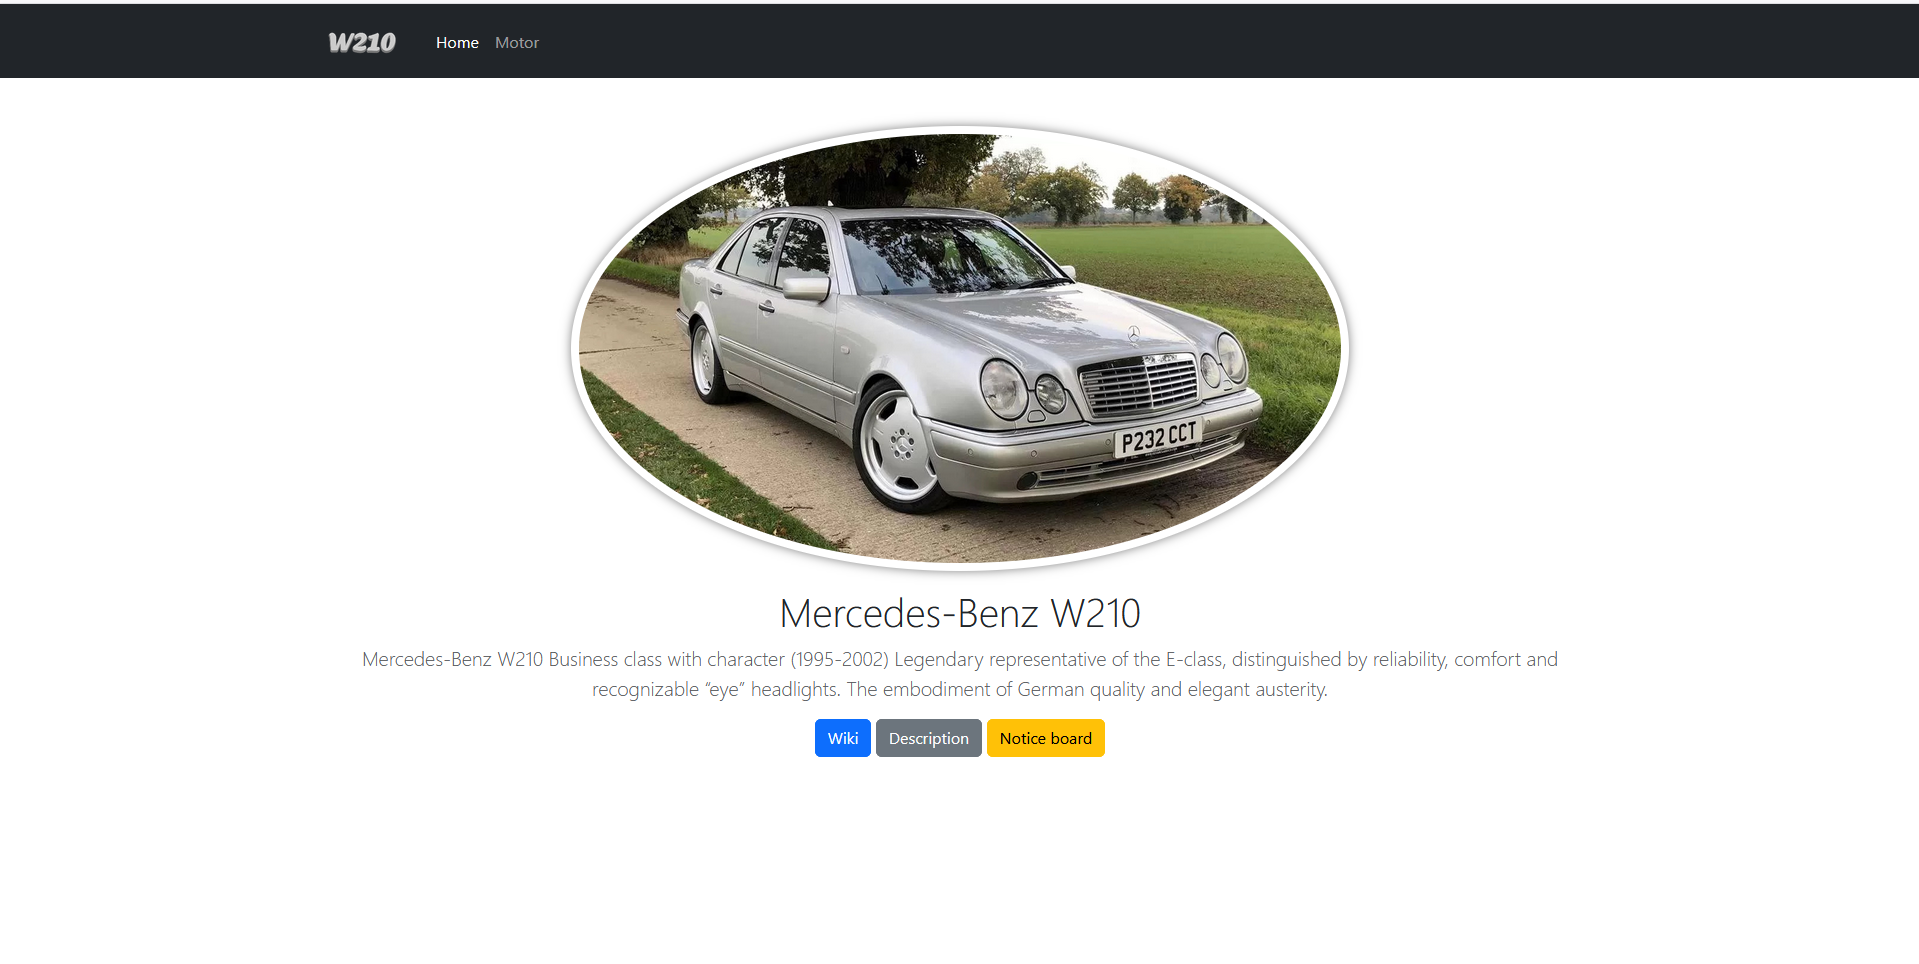1919x964 pixels.
Task: Click the Mercedes-Benz W210 heading
Action: (x=959, y=613)
